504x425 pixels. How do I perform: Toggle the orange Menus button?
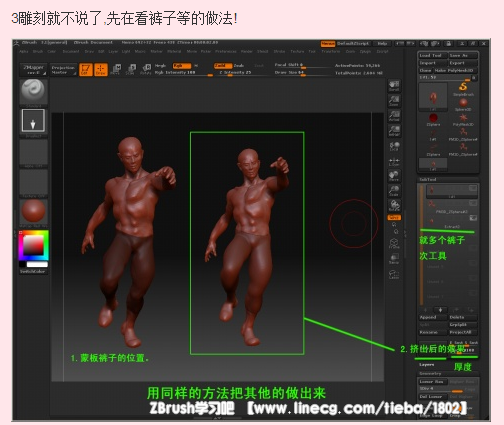click(x=328, y=44)
